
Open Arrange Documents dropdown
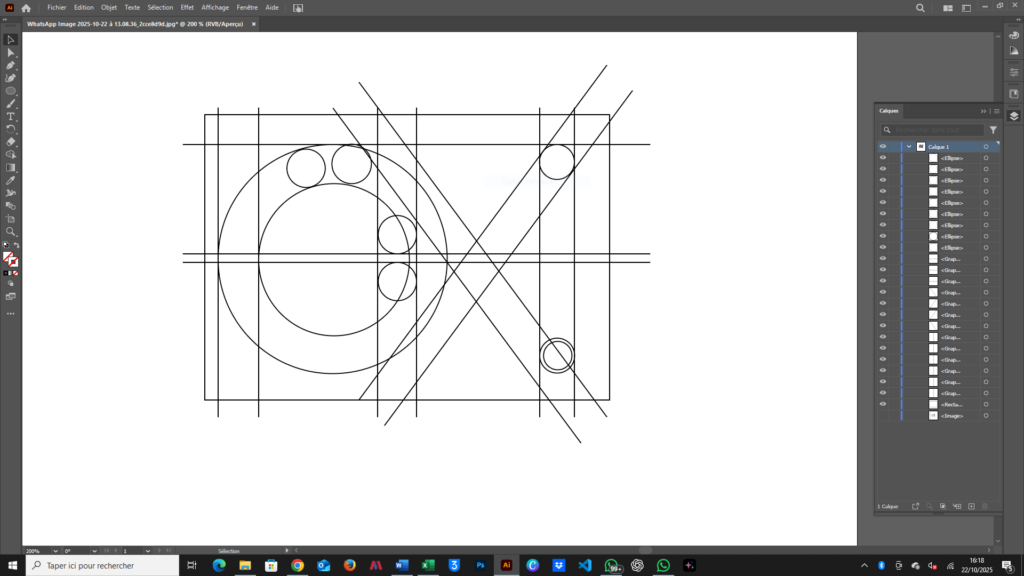click(948, 8)
